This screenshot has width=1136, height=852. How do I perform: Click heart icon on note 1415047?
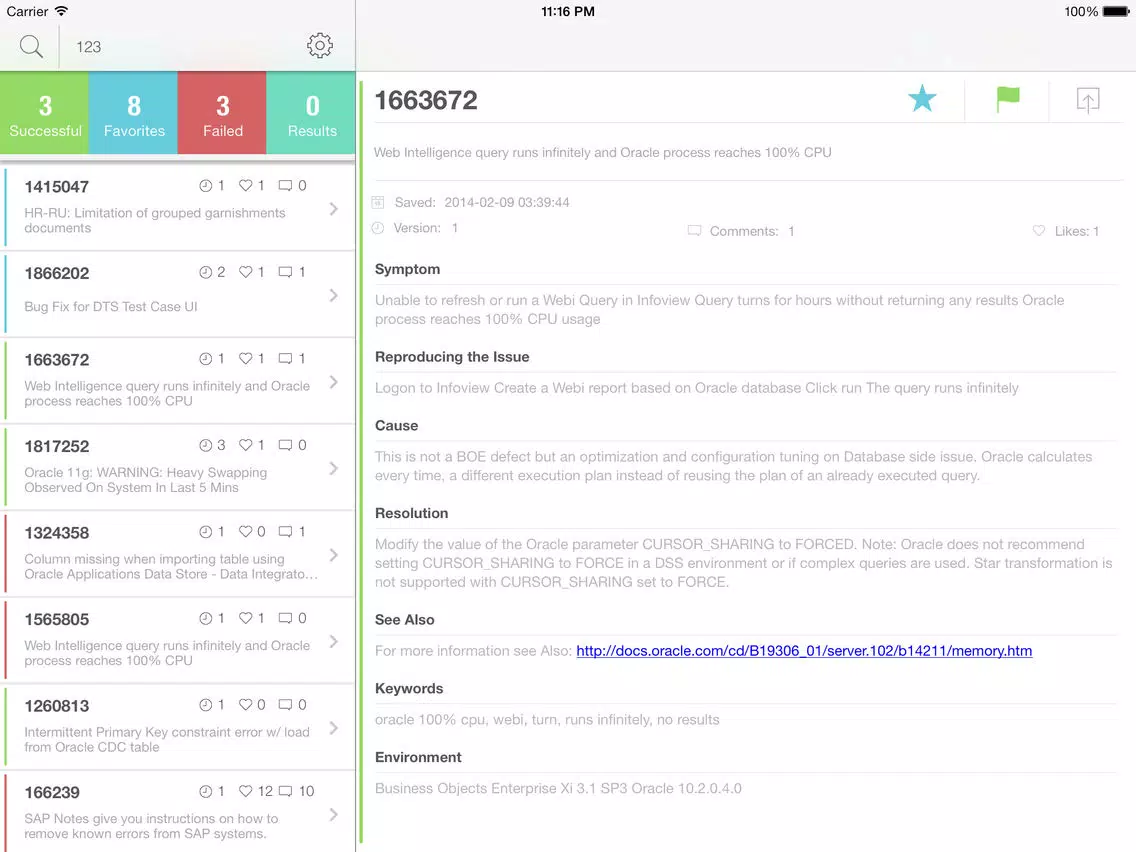pyautogui.click(x=246, y=185)
